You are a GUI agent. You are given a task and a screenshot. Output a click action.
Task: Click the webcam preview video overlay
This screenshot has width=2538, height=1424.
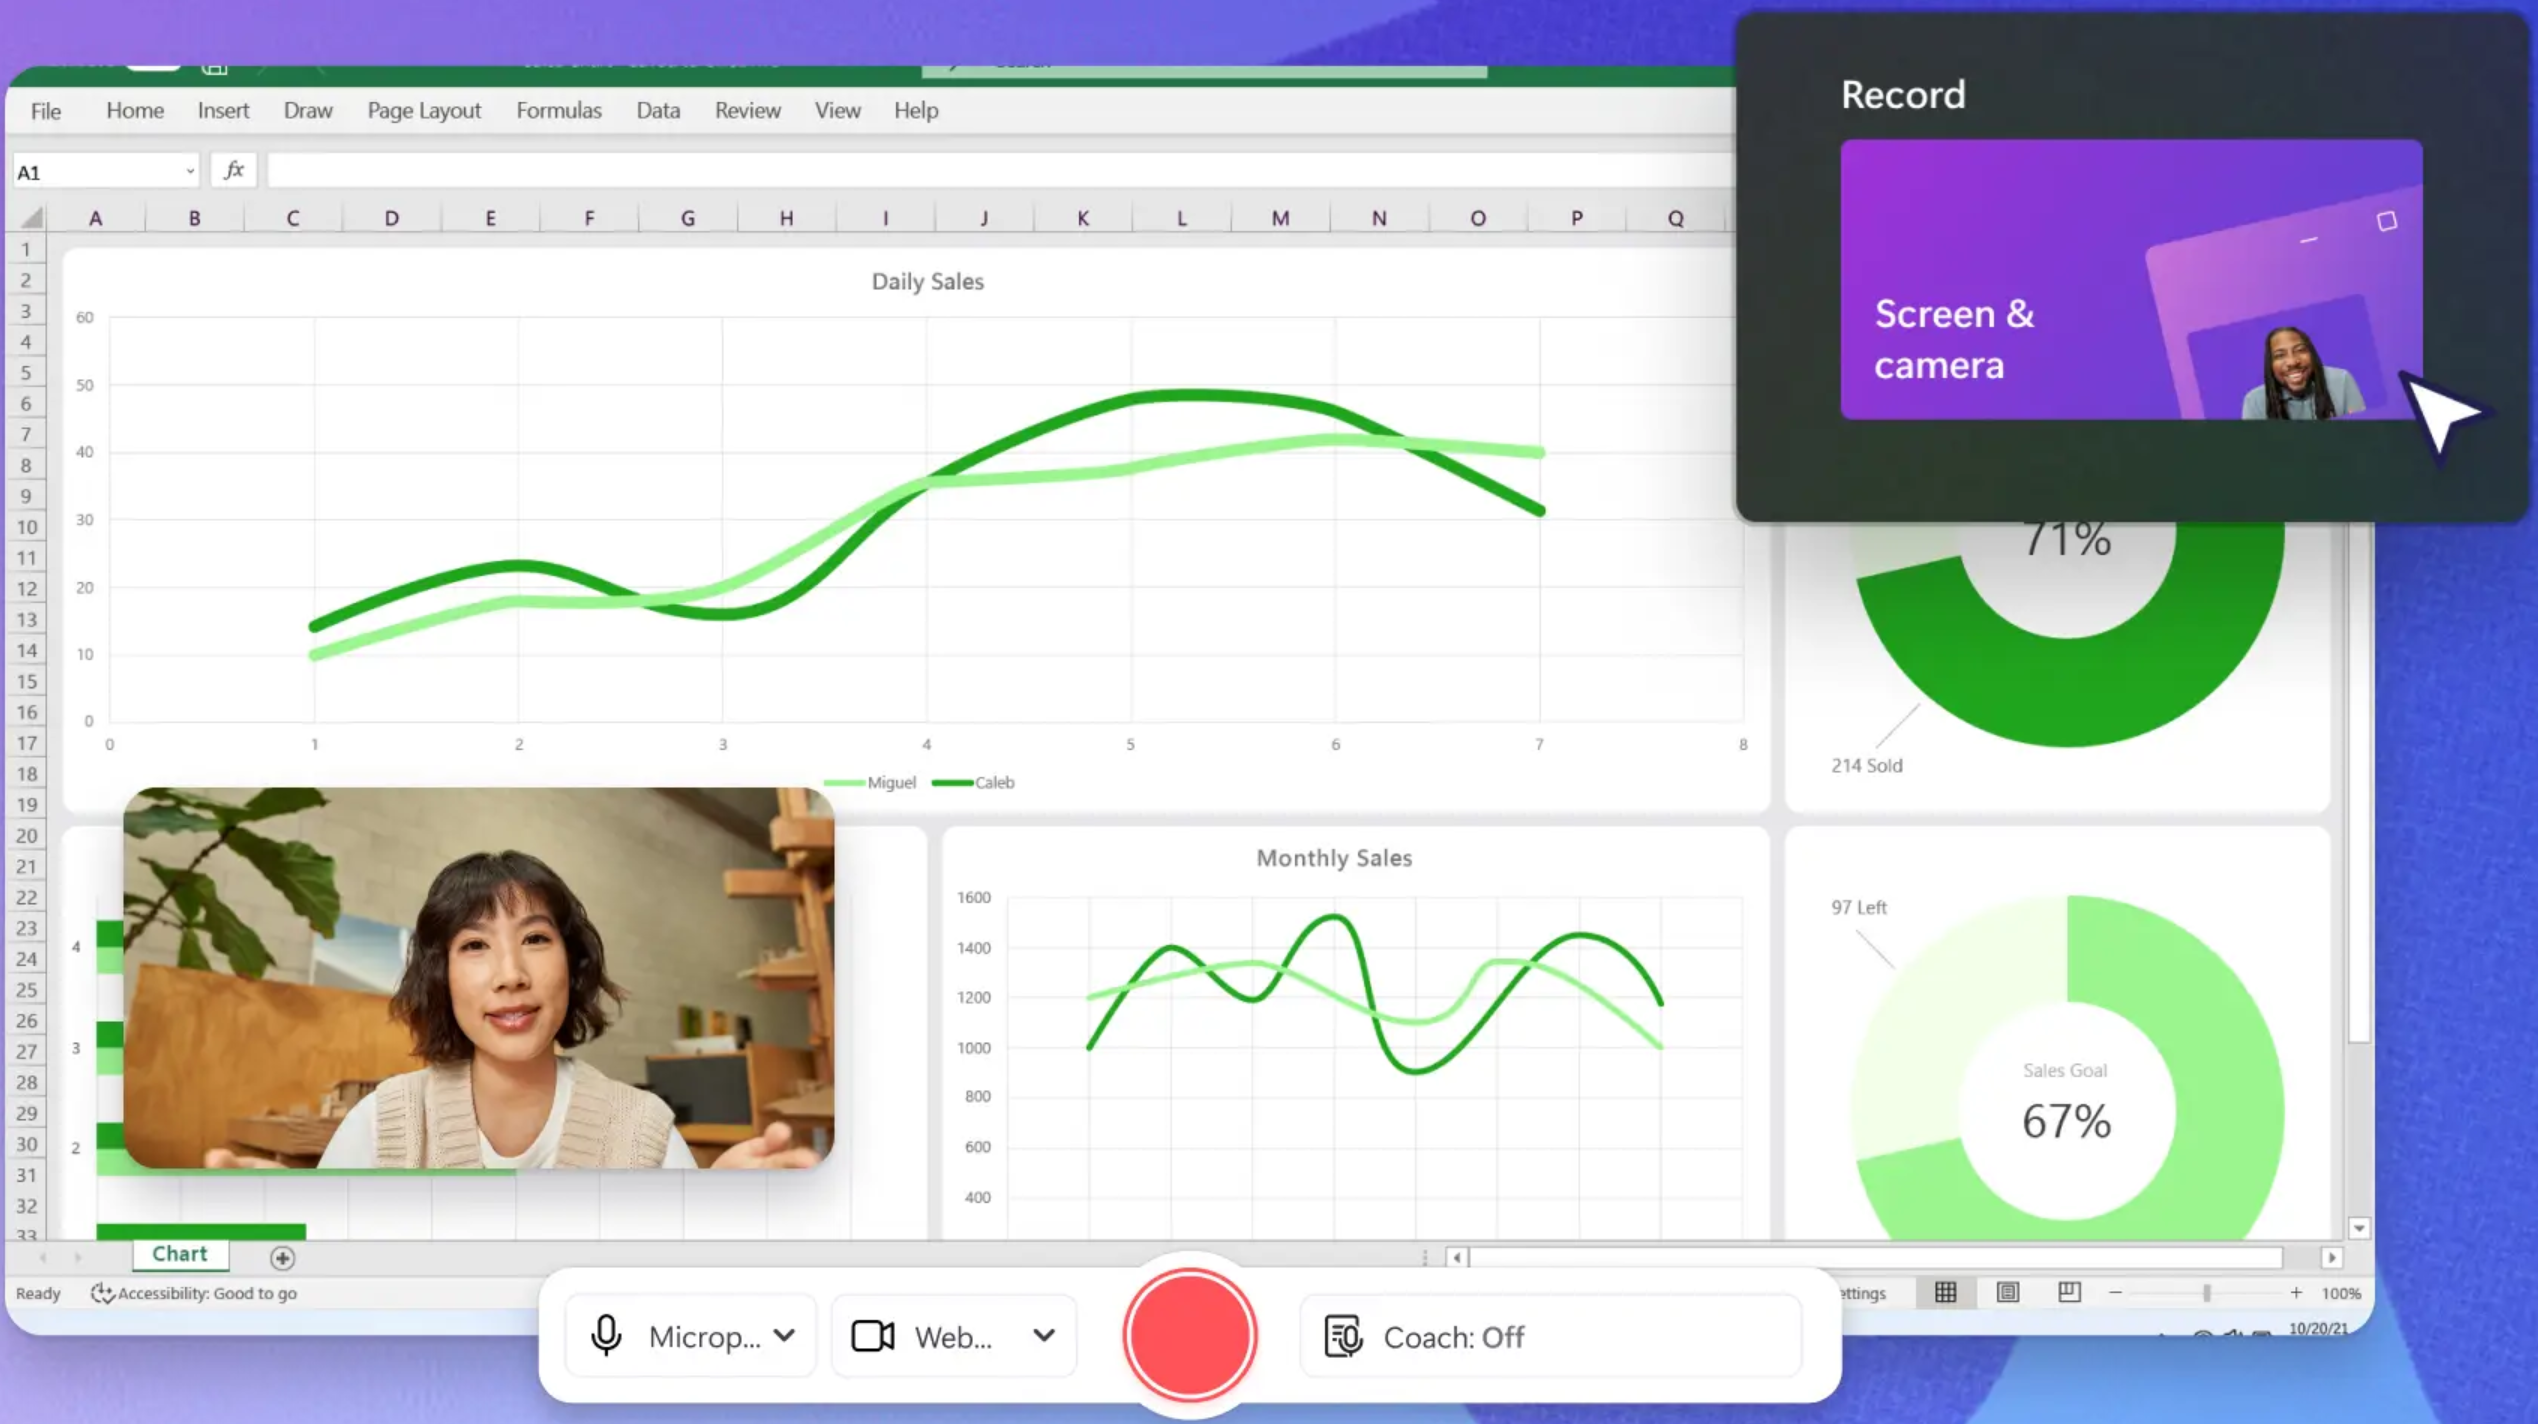click(478, 978)
